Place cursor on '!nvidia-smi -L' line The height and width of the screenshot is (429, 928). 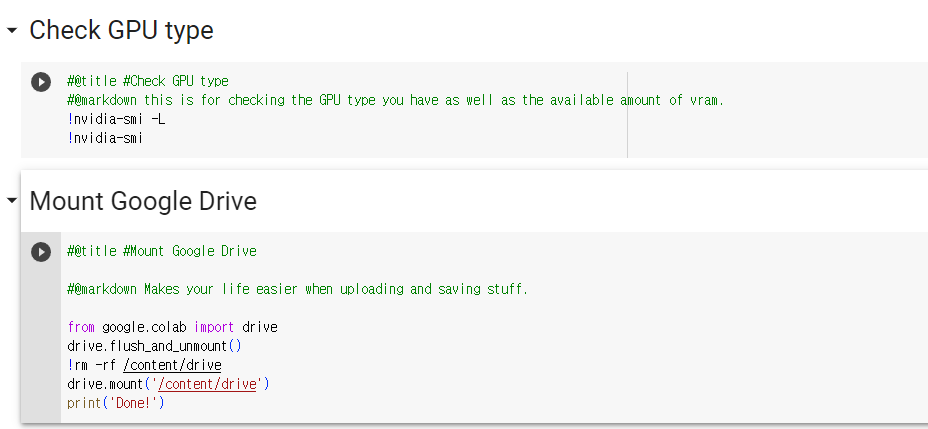tap(117, 120)
